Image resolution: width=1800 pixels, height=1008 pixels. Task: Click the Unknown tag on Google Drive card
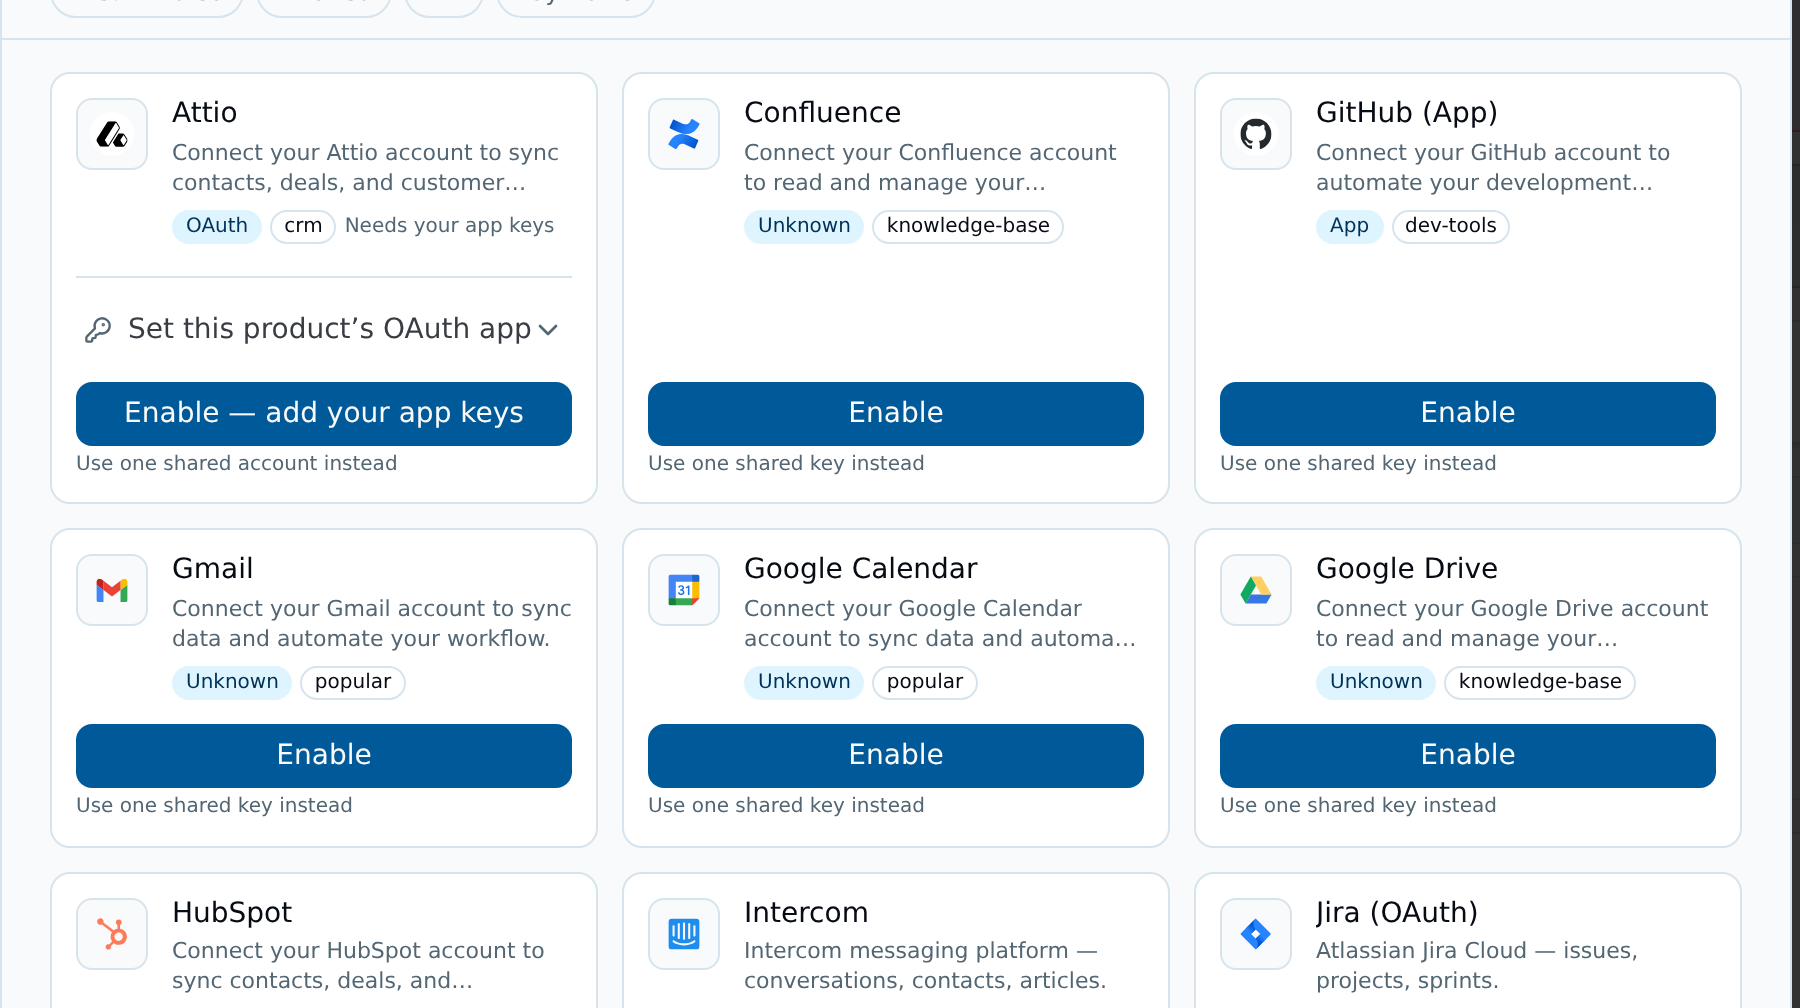tap(1376, 682)
